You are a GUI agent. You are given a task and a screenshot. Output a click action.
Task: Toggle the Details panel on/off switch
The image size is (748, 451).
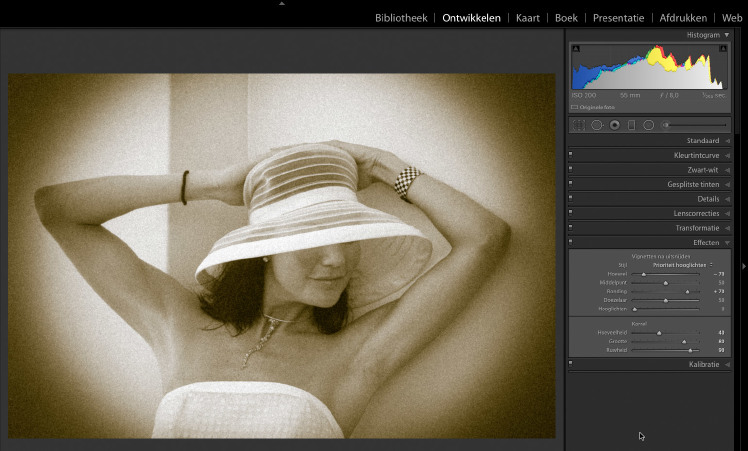(571, 198)
